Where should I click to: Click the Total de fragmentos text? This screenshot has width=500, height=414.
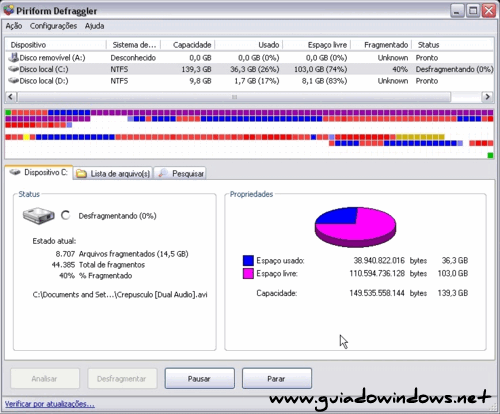[x=112, y=265]
